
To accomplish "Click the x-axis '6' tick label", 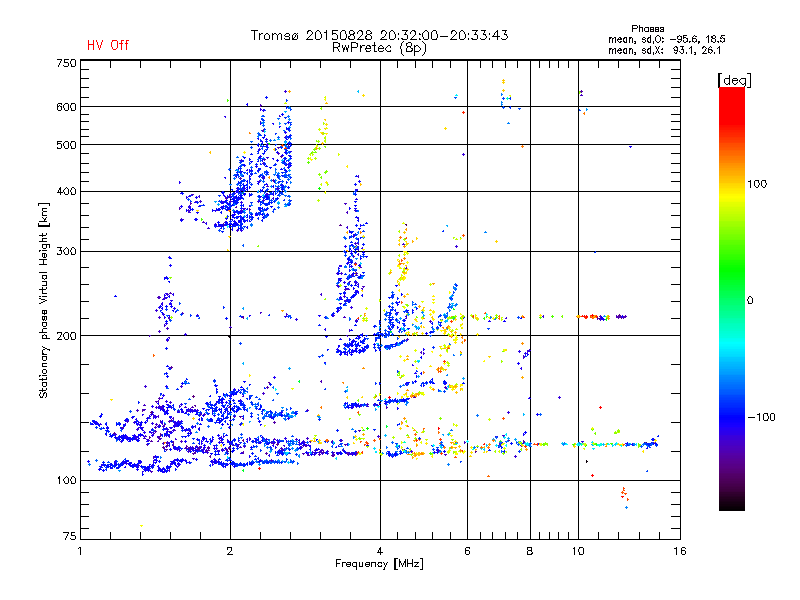I will click(467, 551).
